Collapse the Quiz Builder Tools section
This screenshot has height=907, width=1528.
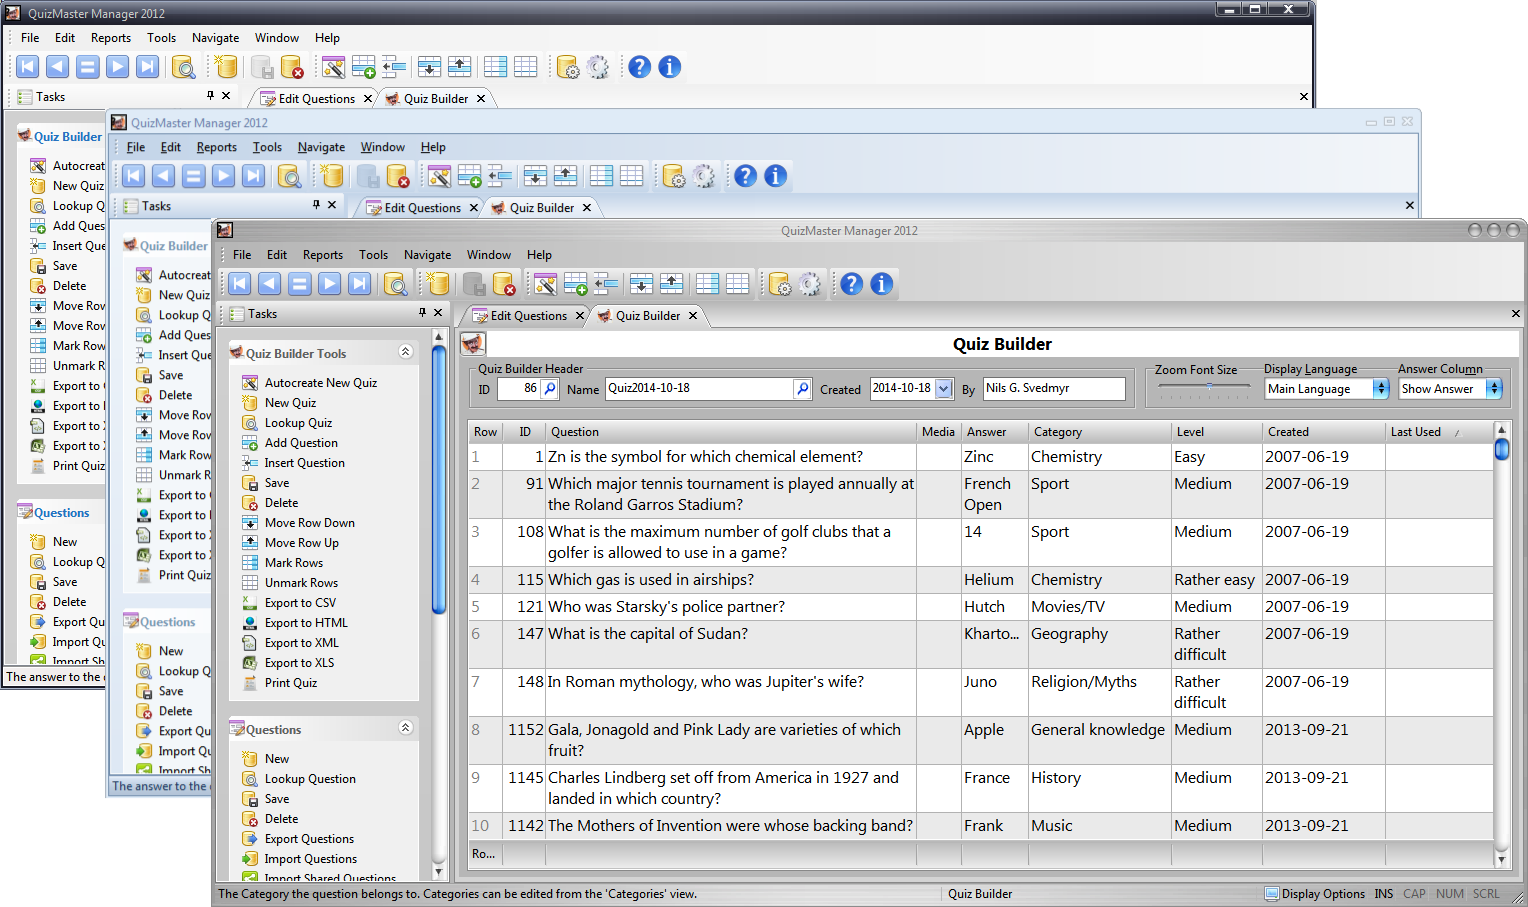pyautogui.click(x=405, y=352)
